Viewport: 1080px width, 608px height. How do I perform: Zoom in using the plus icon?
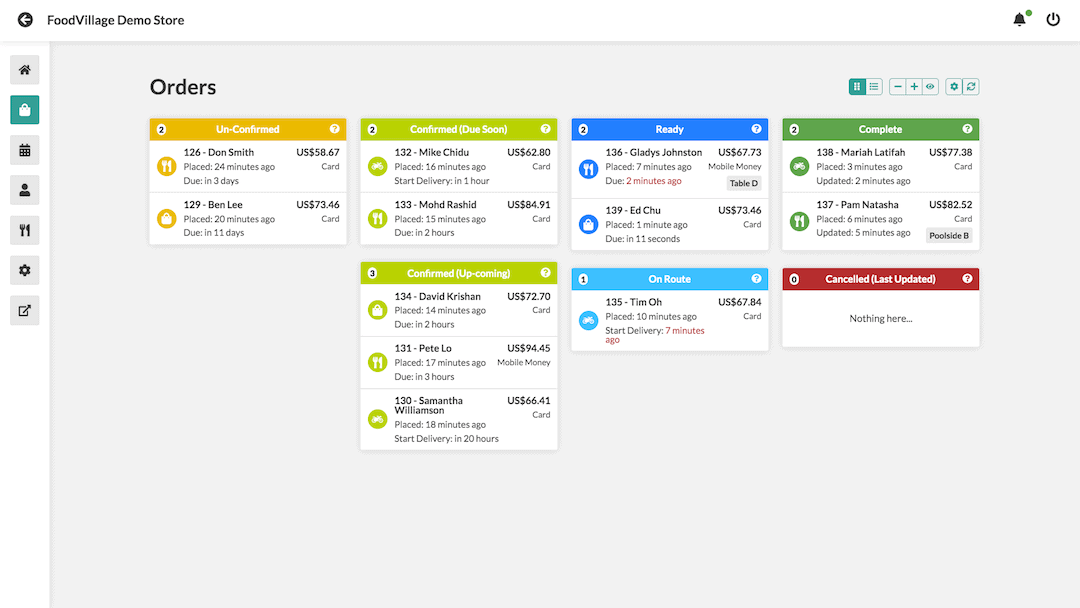913,87
